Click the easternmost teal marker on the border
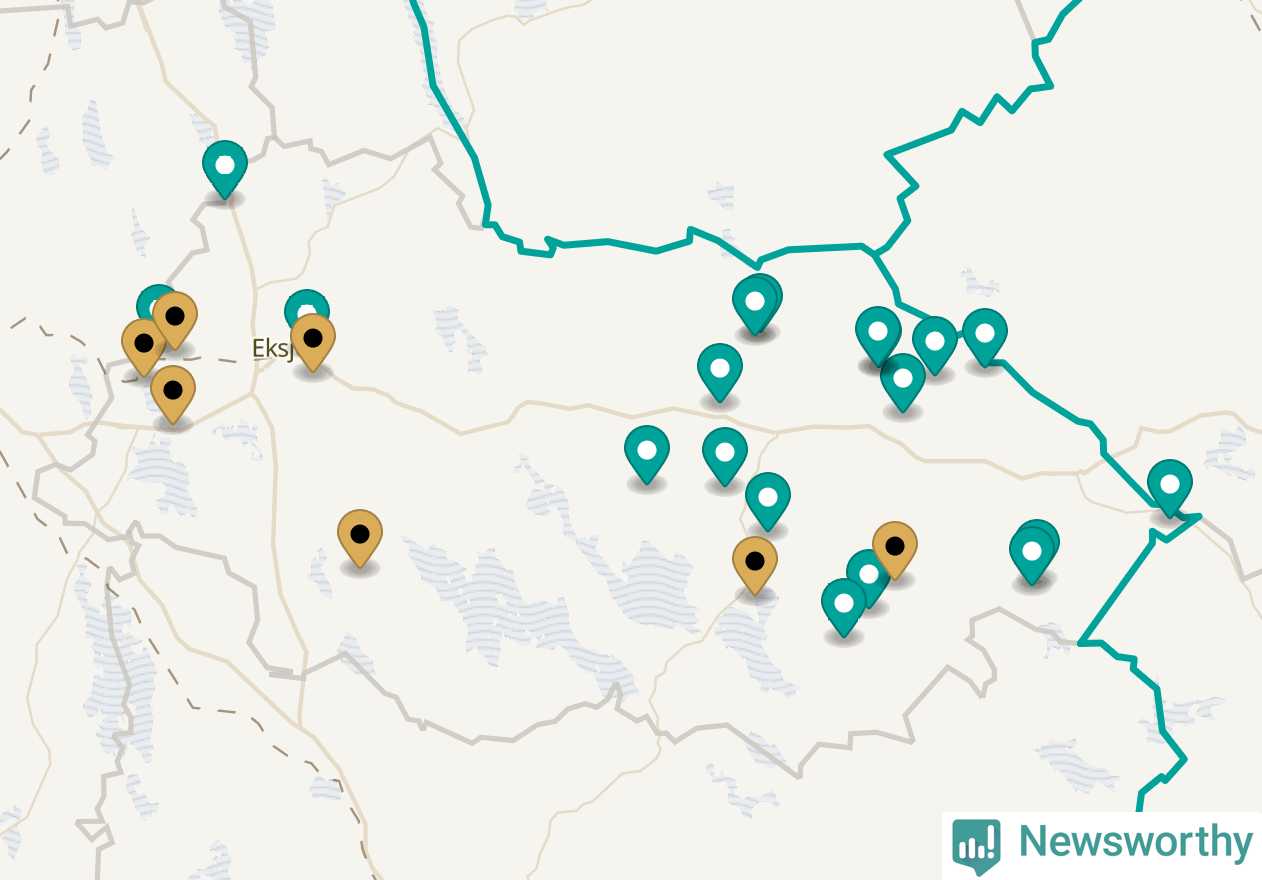Image resolution: width=1262 pixels, height=880 pixels. point(1170,487)
